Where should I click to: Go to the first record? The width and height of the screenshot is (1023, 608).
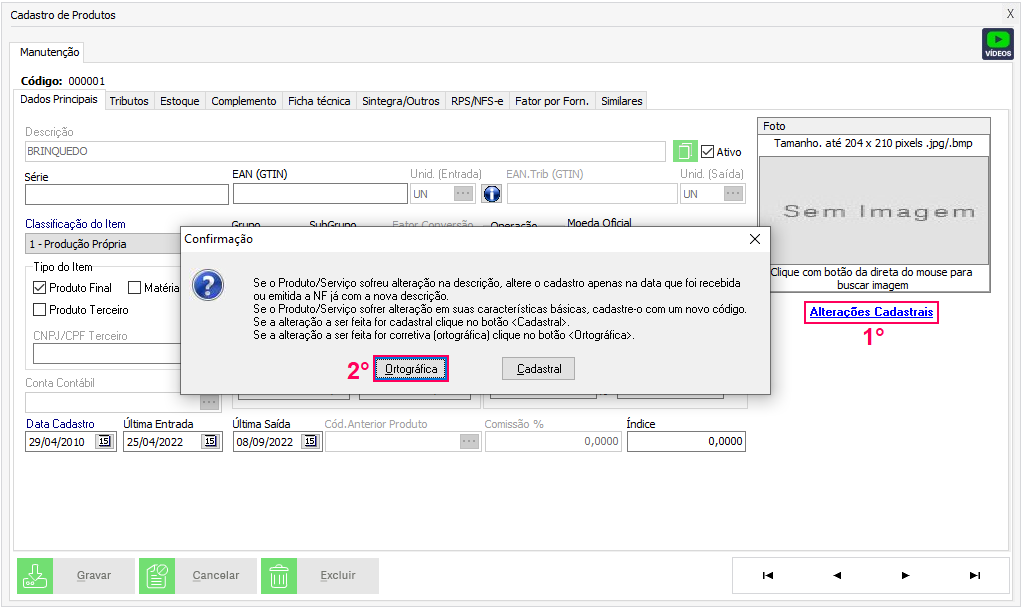pyautogui.click(x=767, y=575)
